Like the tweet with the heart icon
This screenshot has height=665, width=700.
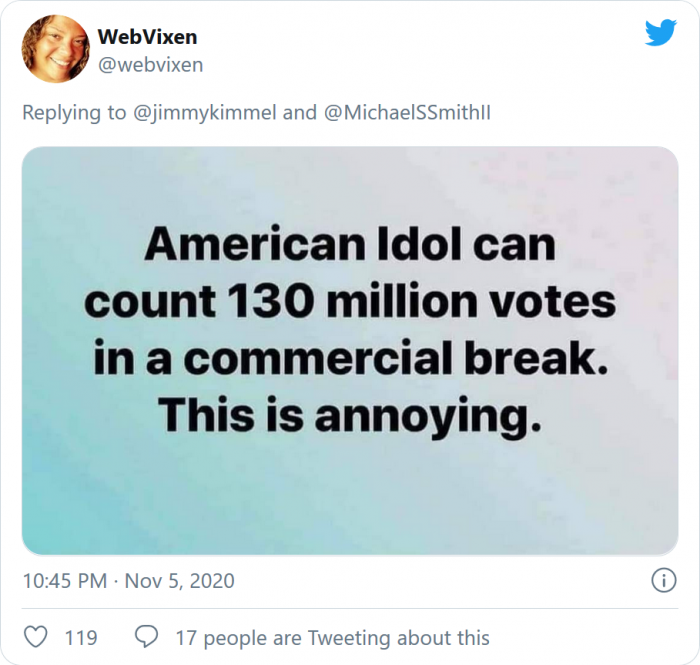35,637
